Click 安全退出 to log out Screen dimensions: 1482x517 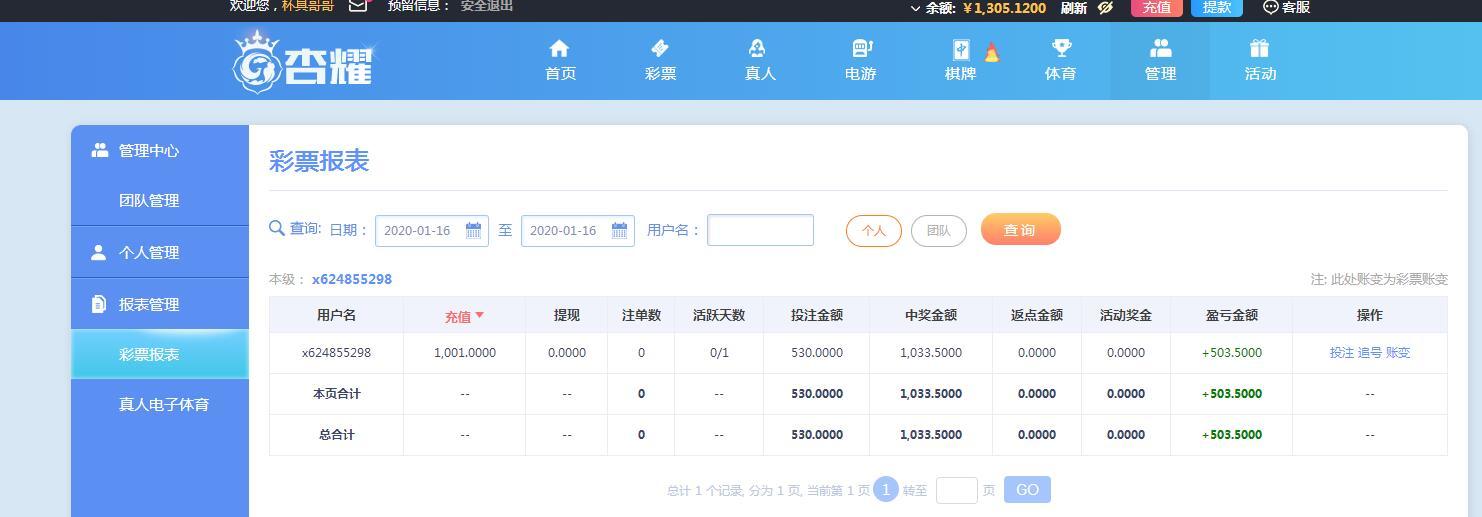click(x=487, y=6)
